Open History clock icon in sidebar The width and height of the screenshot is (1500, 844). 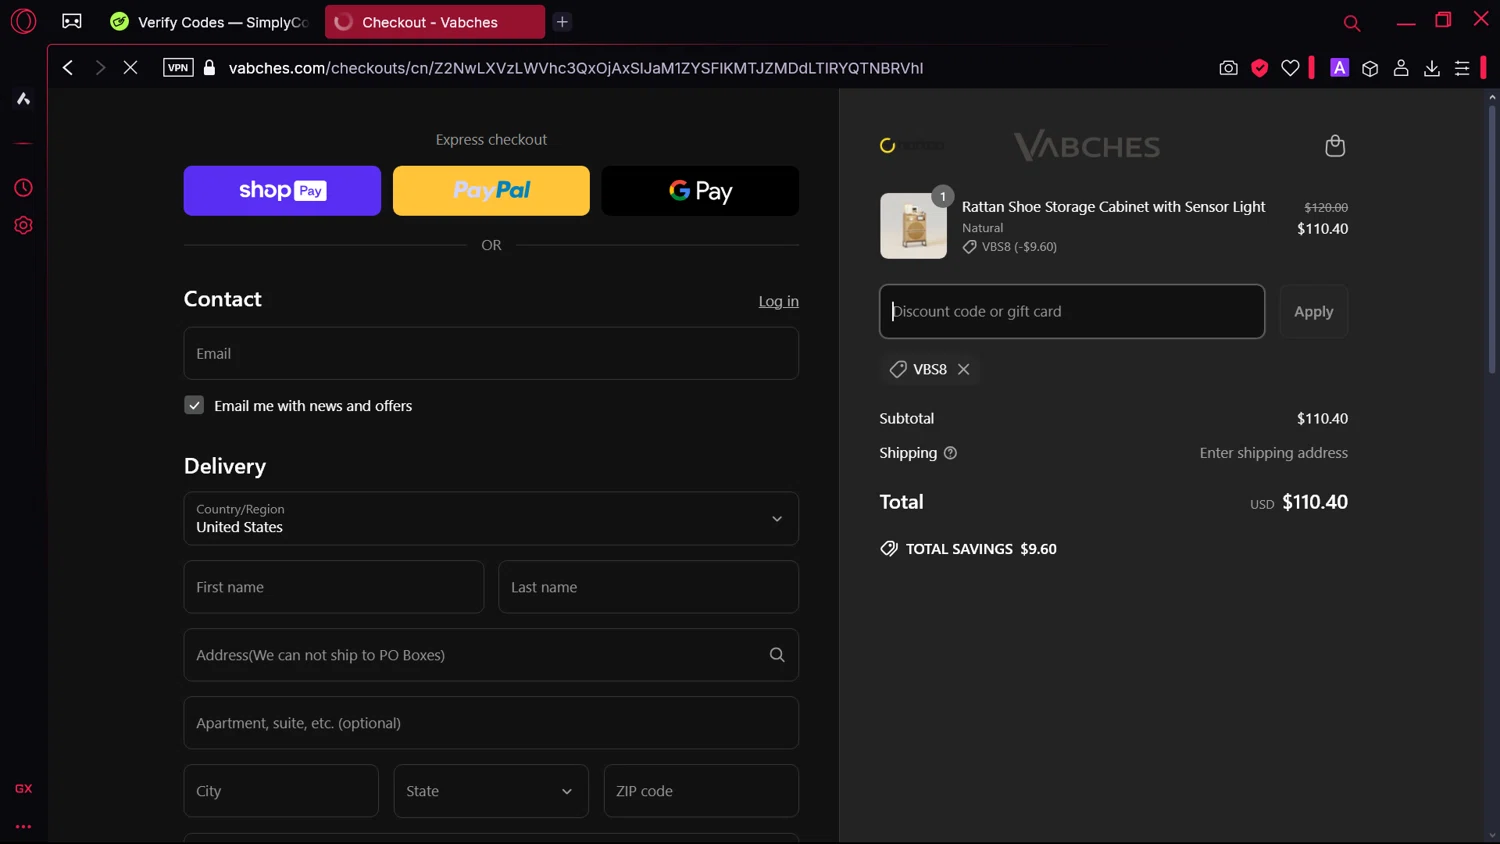click(x=23, y=188)
